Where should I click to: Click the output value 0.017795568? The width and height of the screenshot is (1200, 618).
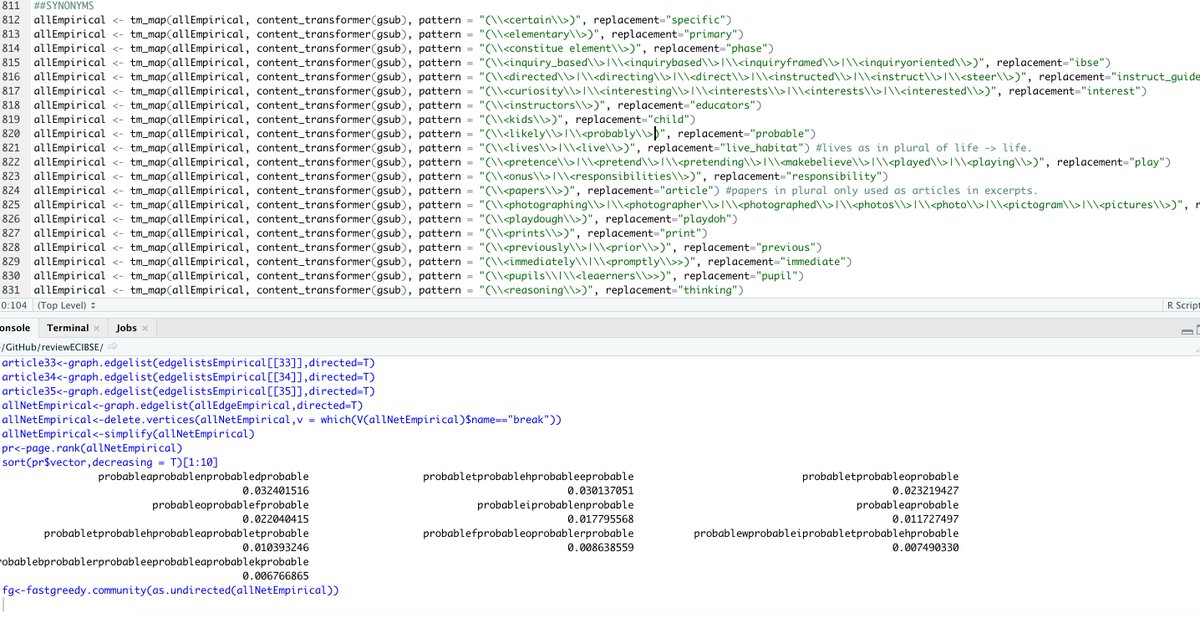[x=600, y=519]
